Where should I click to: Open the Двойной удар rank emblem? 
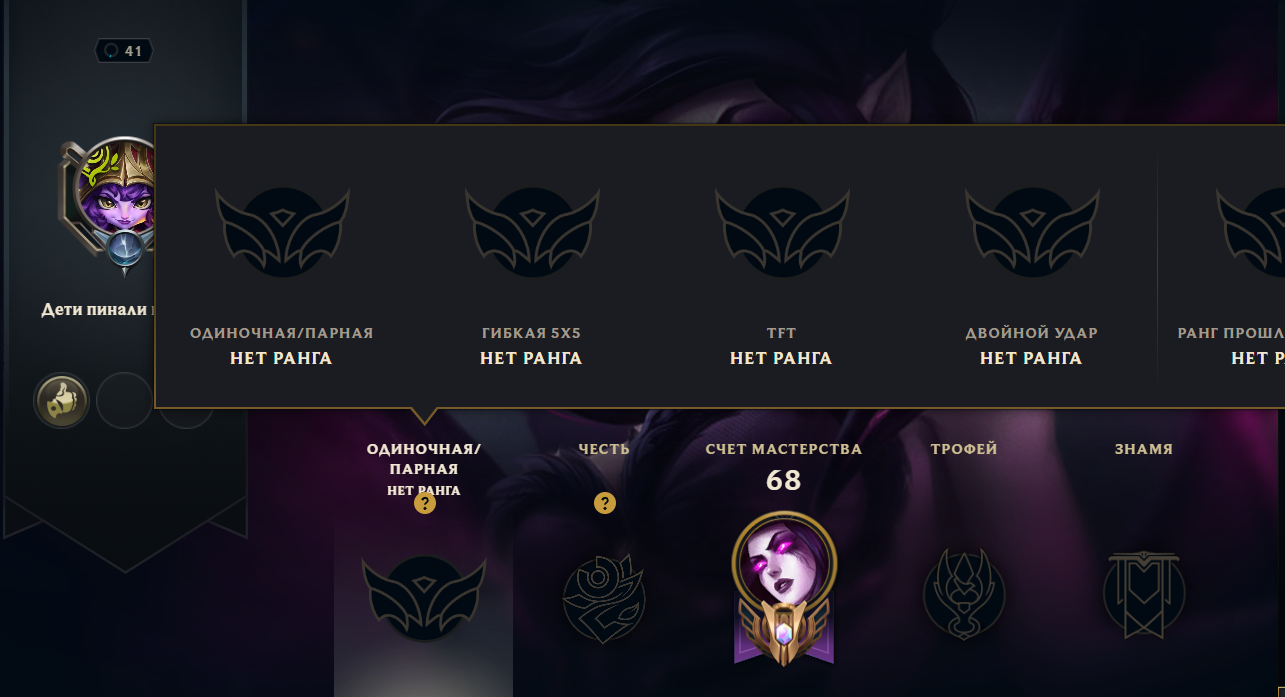click(1032, 232)
